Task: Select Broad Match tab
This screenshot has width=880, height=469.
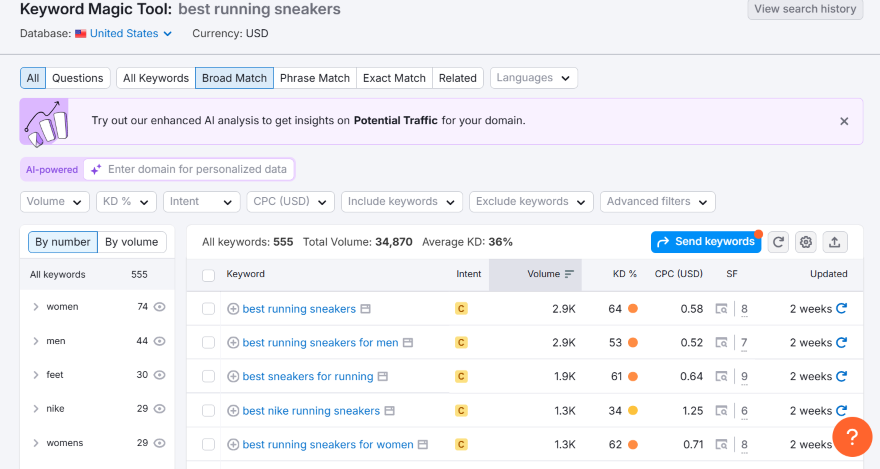Action: click(x=234, y=78)
